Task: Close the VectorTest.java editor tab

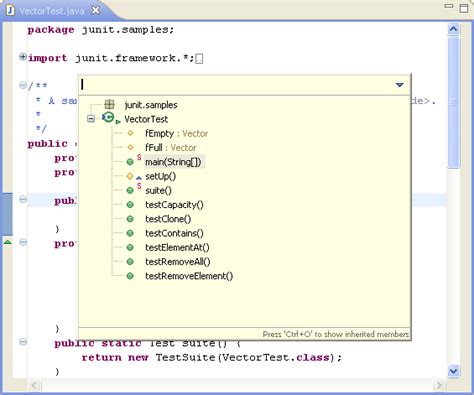Action: point(96,10)
